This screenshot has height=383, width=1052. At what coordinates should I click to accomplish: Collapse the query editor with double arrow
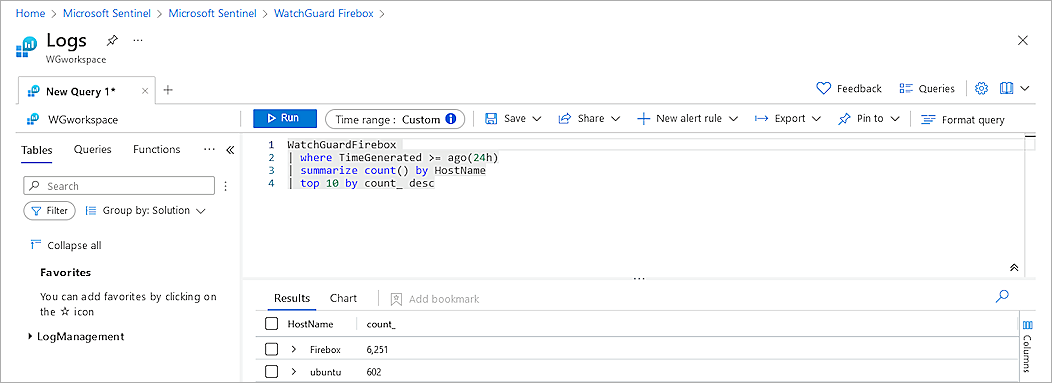[x=1014, y=267]
